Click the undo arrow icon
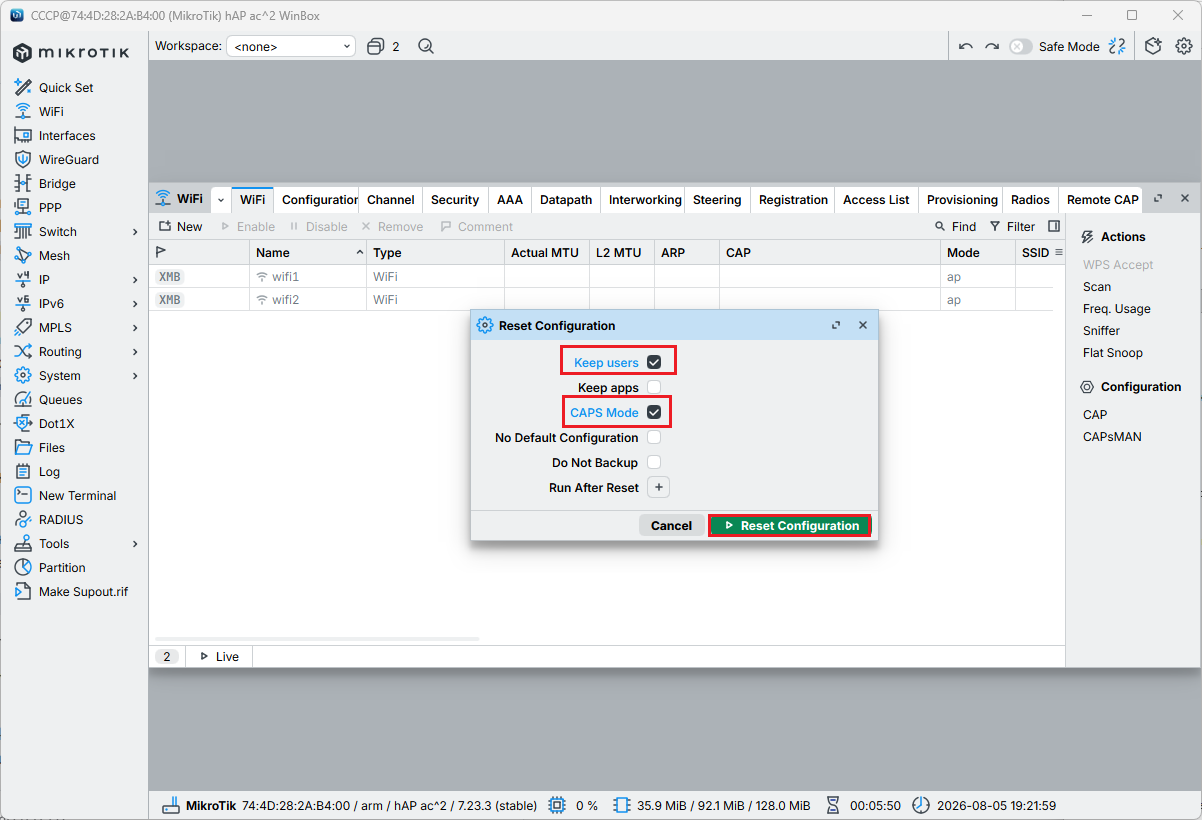This screenshot has height=820, width=1202. (965, 46)
